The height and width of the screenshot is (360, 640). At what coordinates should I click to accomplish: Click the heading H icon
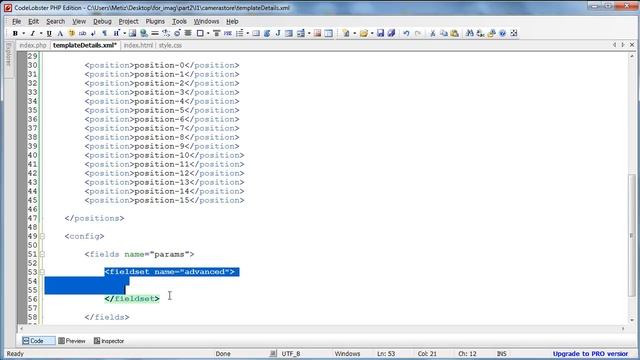[116, 33]
